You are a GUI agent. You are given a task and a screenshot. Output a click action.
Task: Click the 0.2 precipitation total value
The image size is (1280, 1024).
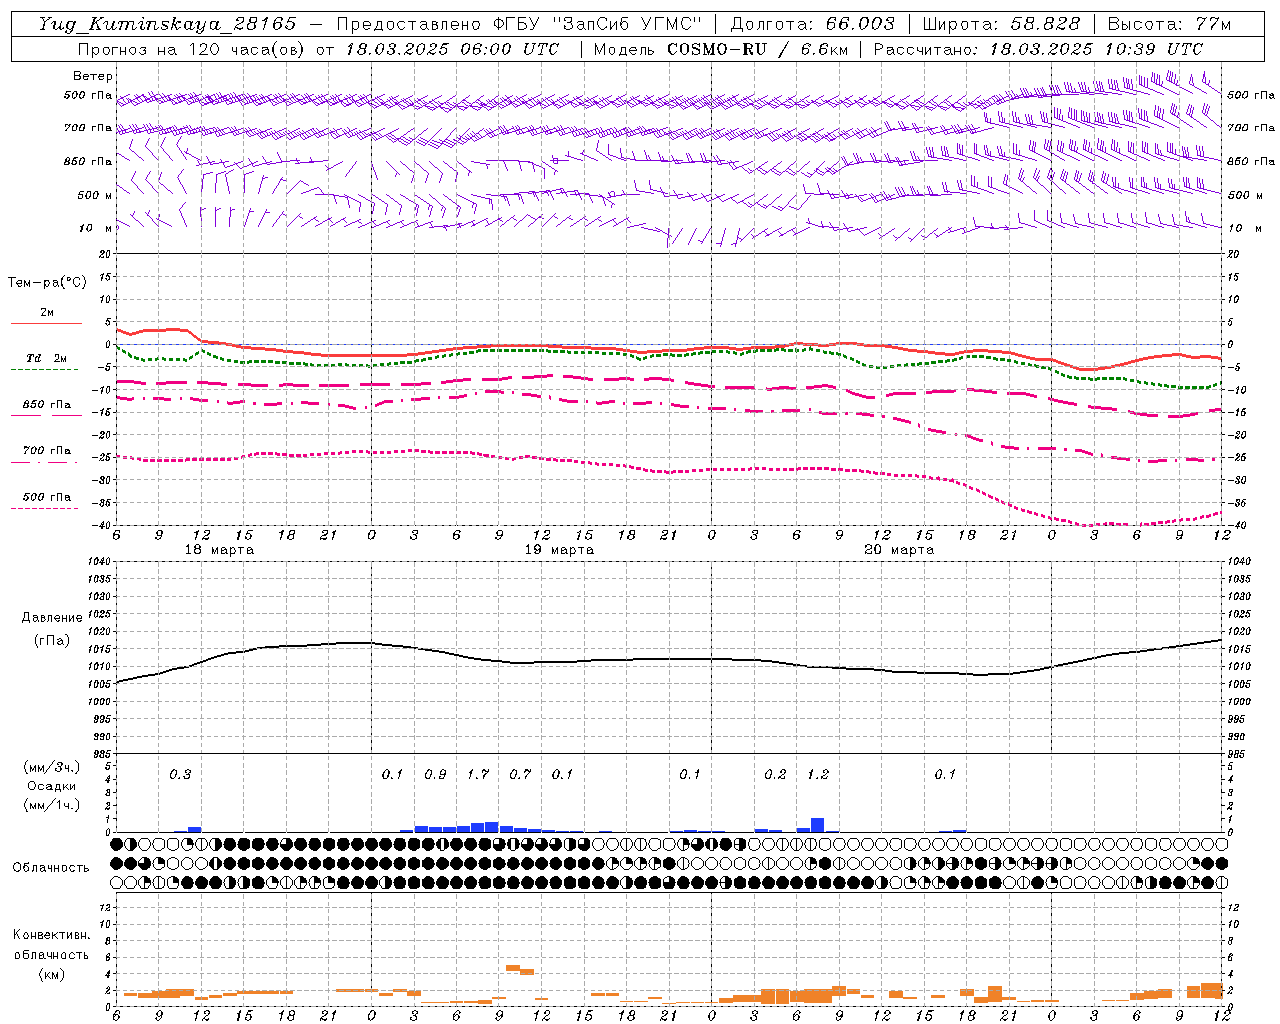pos(775,774)
